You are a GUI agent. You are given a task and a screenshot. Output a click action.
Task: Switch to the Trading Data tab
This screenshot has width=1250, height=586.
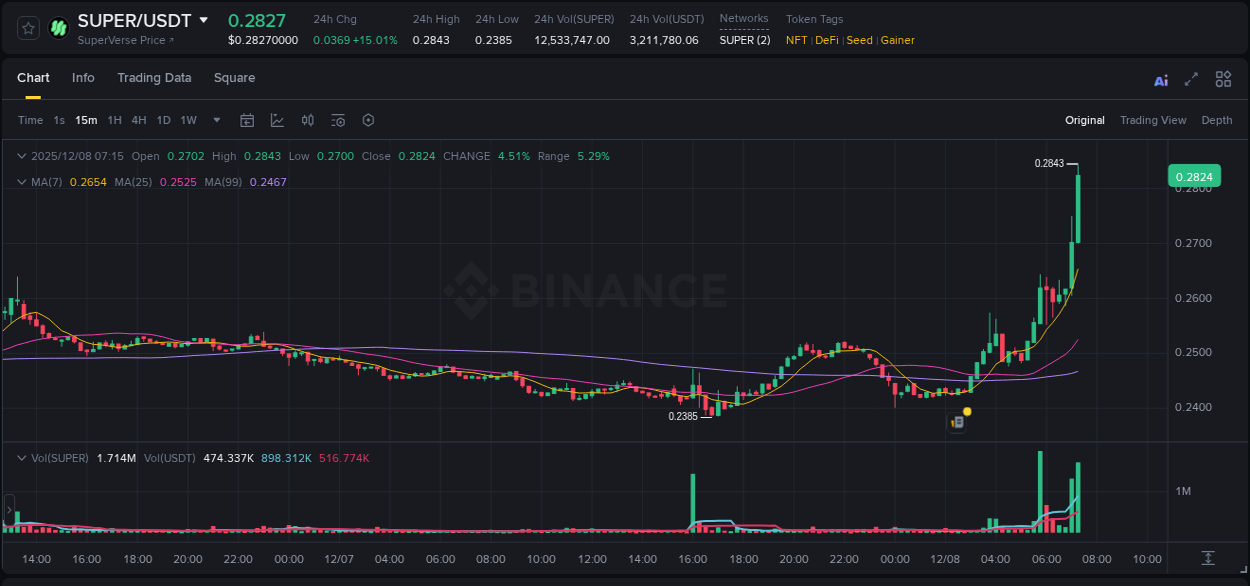point(154,78)
